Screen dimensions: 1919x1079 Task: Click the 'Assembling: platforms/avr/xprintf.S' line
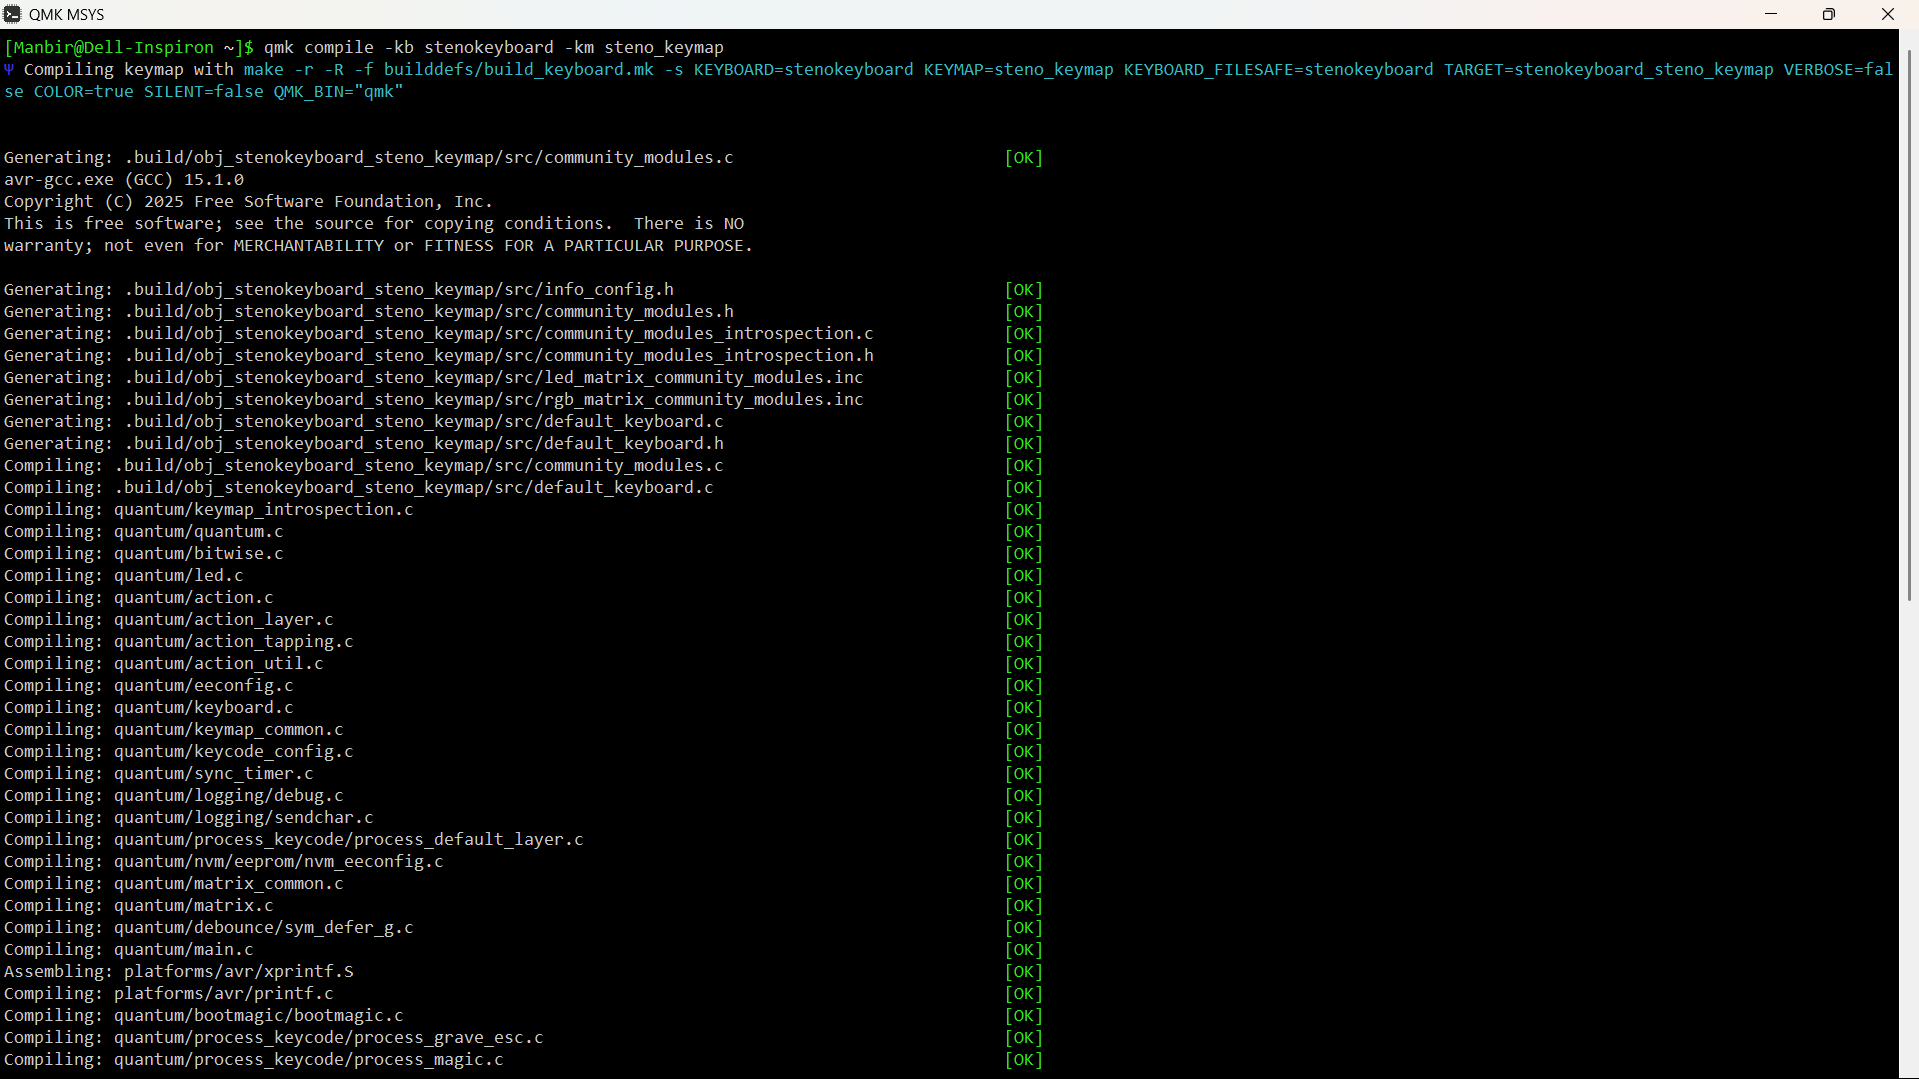pos(179,971)
